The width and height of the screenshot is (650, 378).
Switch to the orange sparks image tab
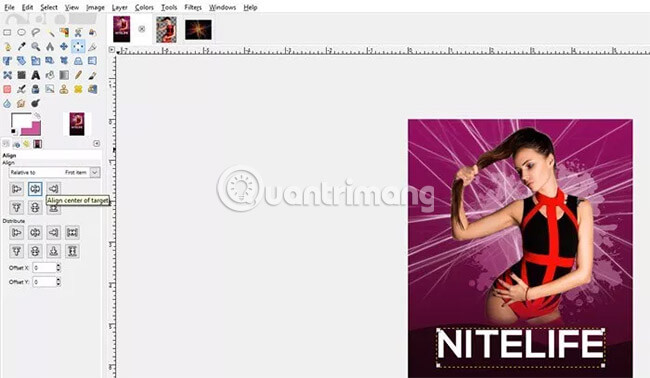point(198,30)
